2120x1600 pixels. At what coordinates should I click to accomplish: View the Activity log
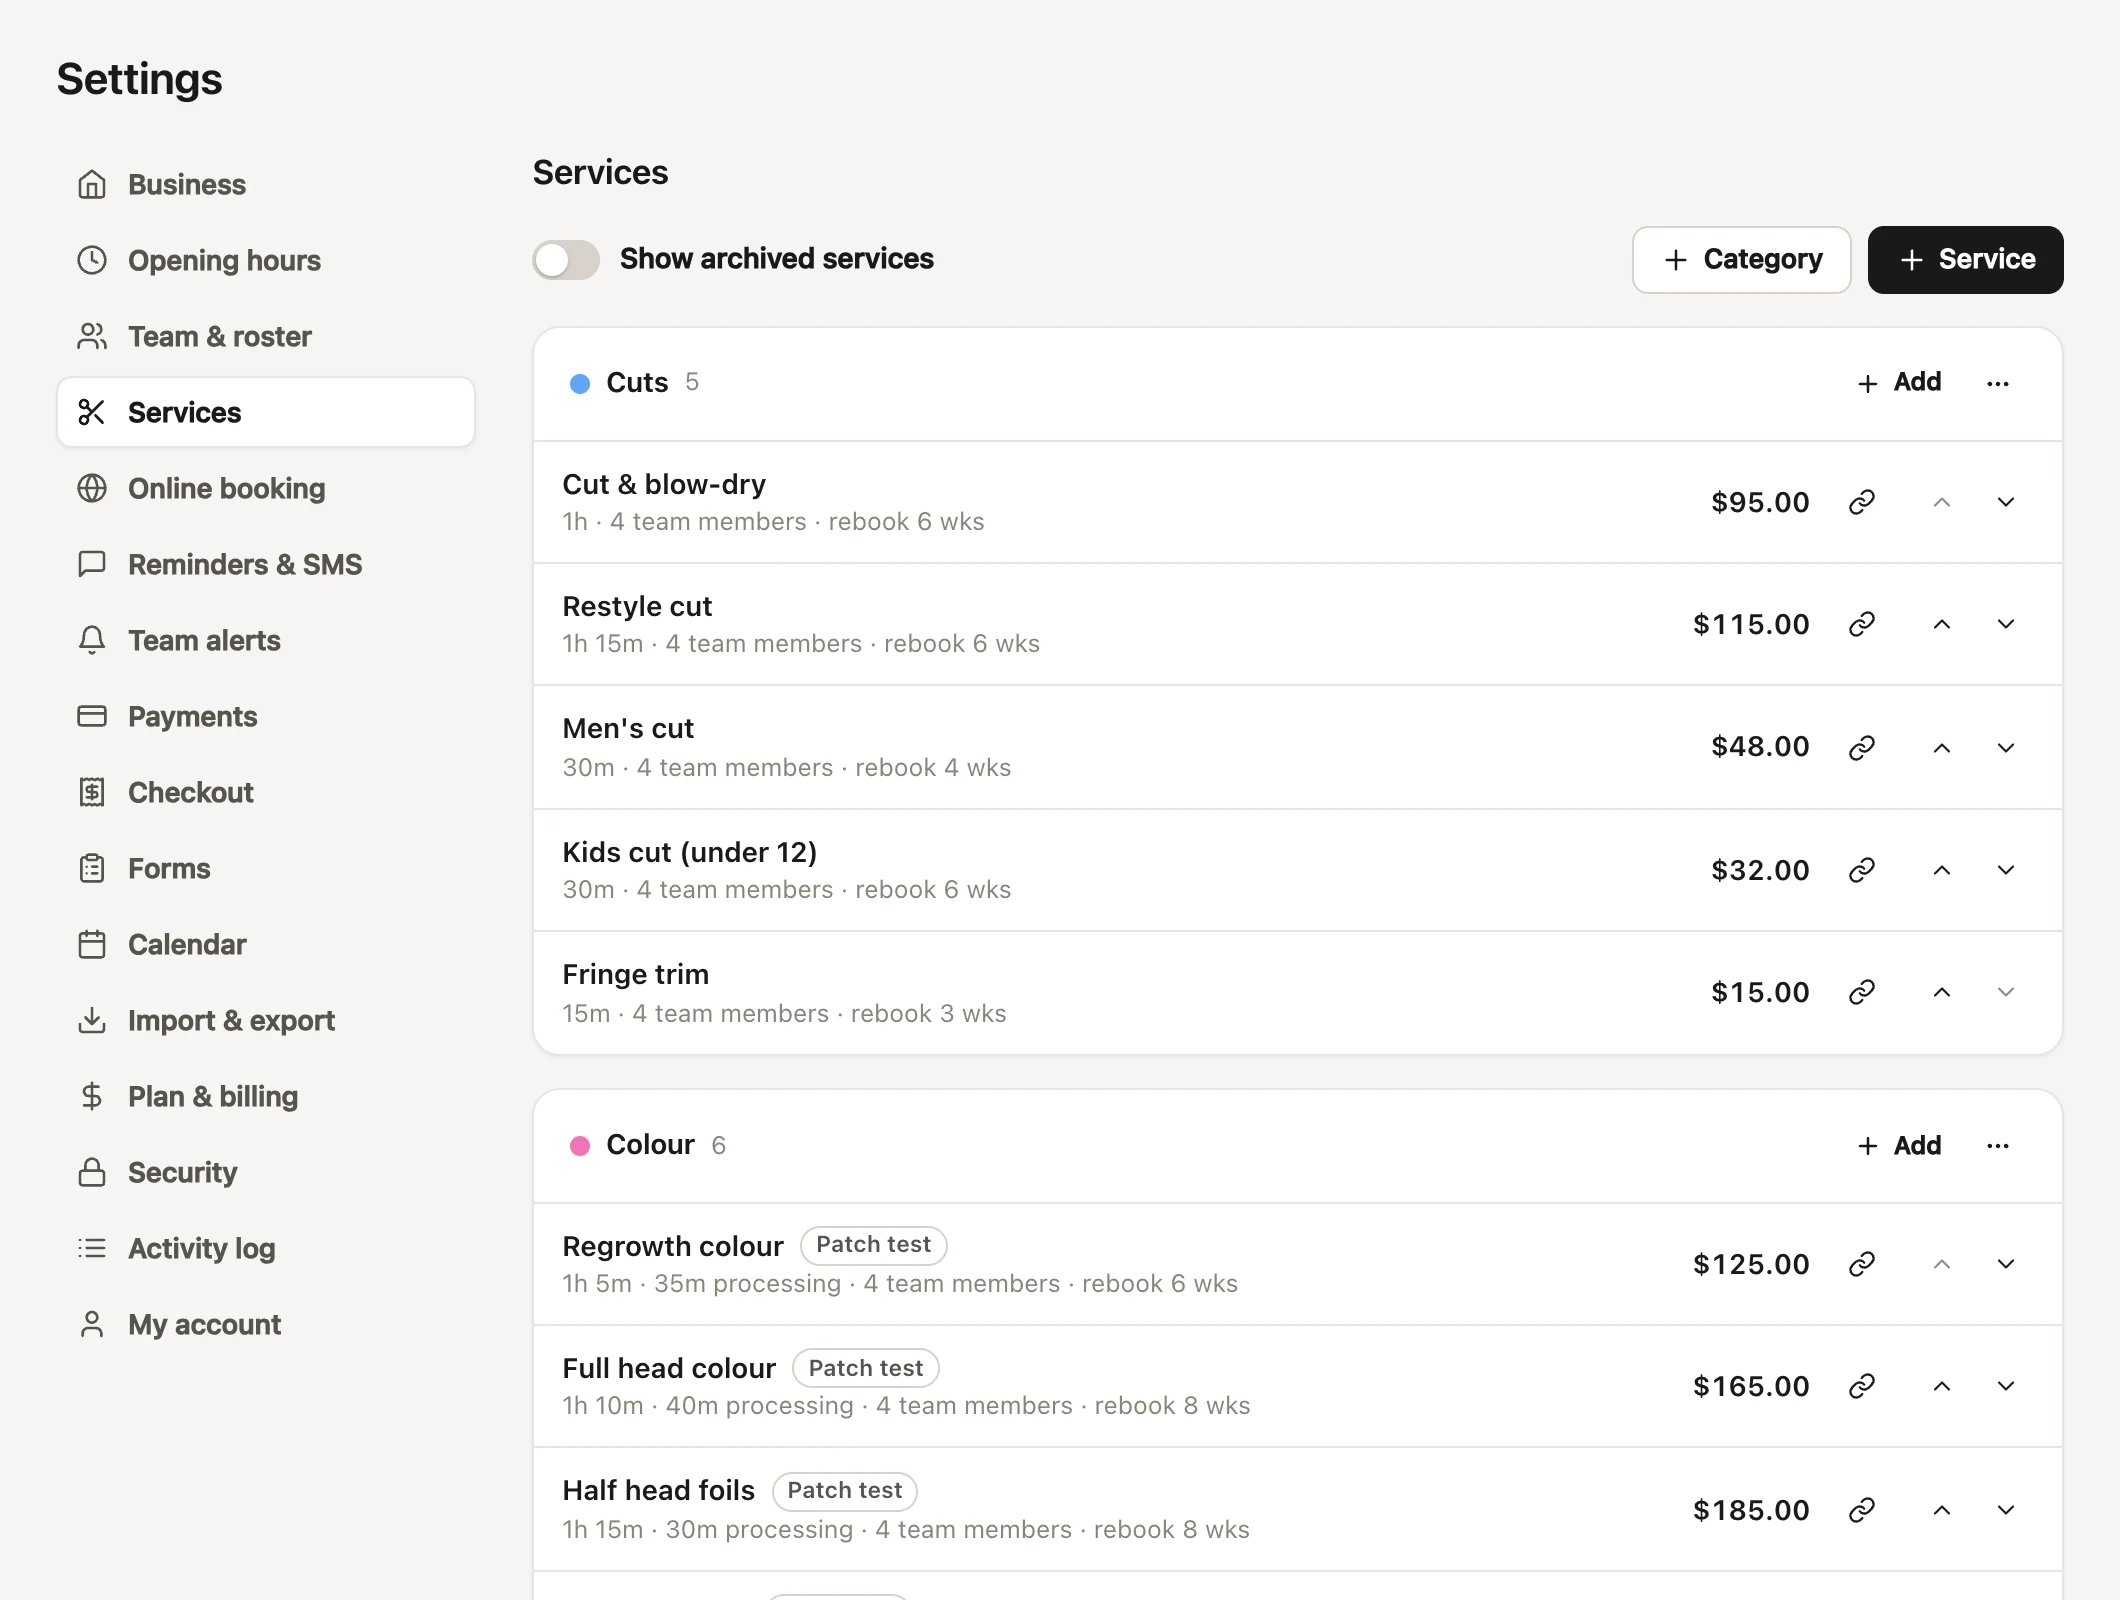pyautogui.click(x=265, y=1249)
